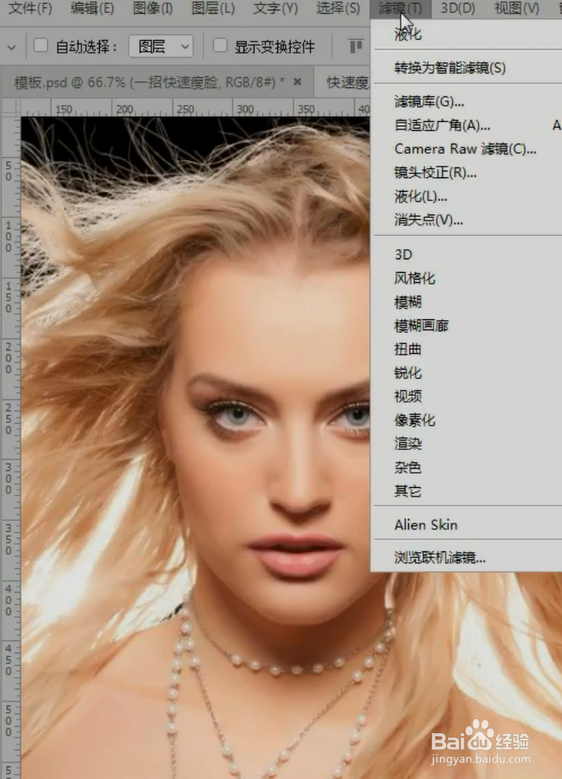This screenshot has height=779, width=562.
Task: Open the 视图(V) menu
Action: coord(516,8)
